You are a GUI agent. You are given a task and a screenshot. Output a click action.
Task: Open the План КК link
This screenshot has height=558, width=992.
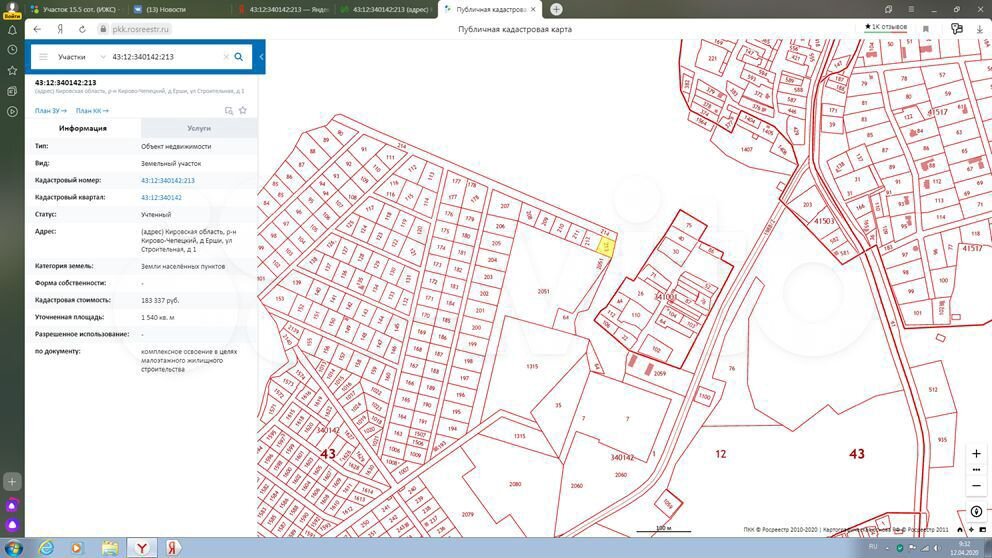[91, 111]
